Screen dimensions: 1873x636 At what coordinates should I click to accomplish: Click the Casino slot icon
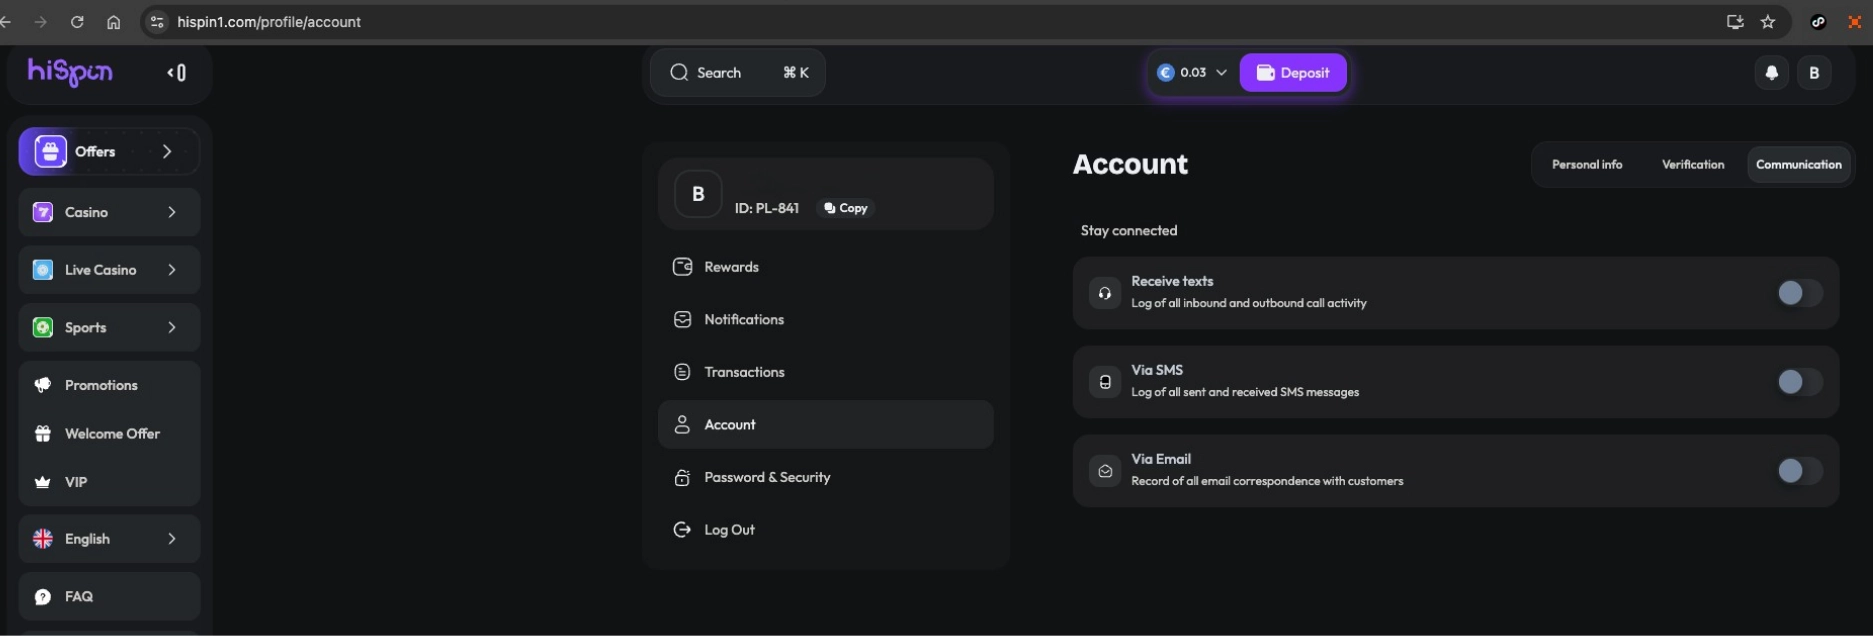coord(43,212)
